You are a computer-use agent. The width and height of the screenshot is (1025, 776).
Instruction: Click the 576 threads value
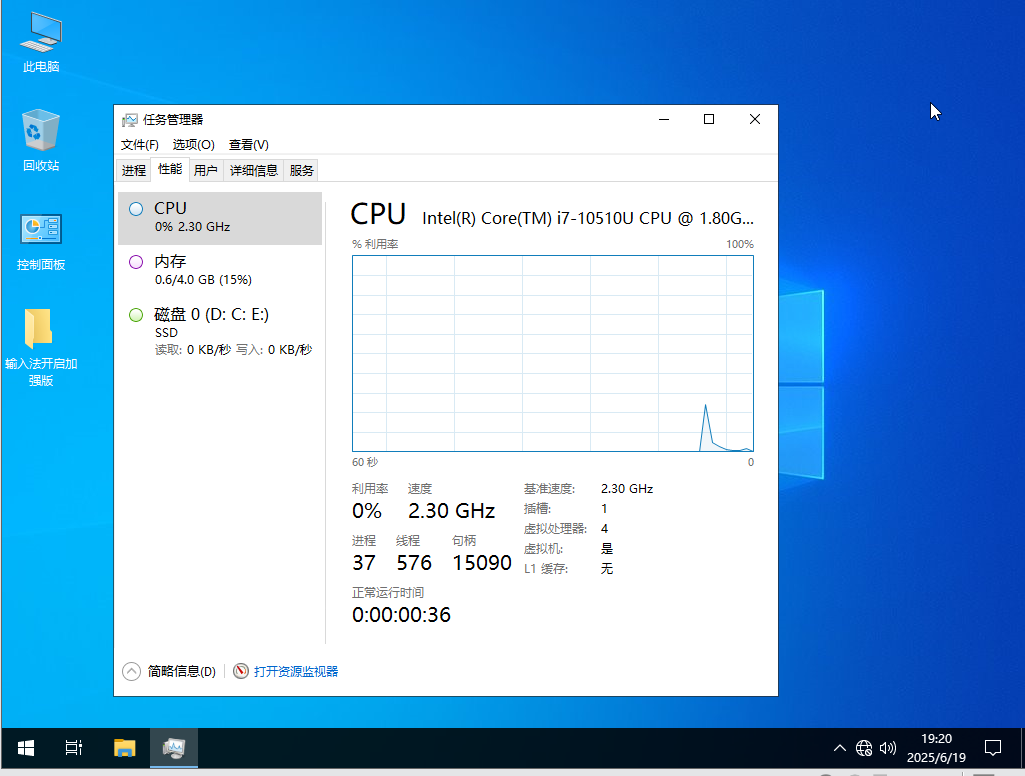pyautogui.click(x=414, y=563)
